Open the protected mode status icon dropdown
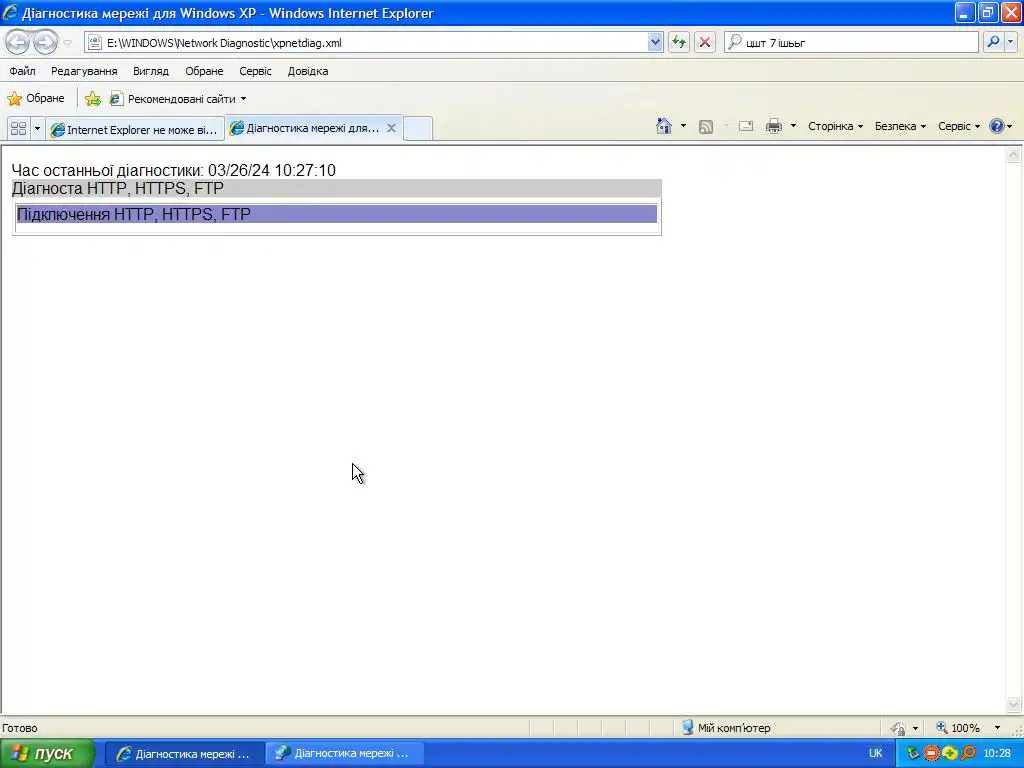The height and width of the screenshot is (768, 1024). pos(904,728)
